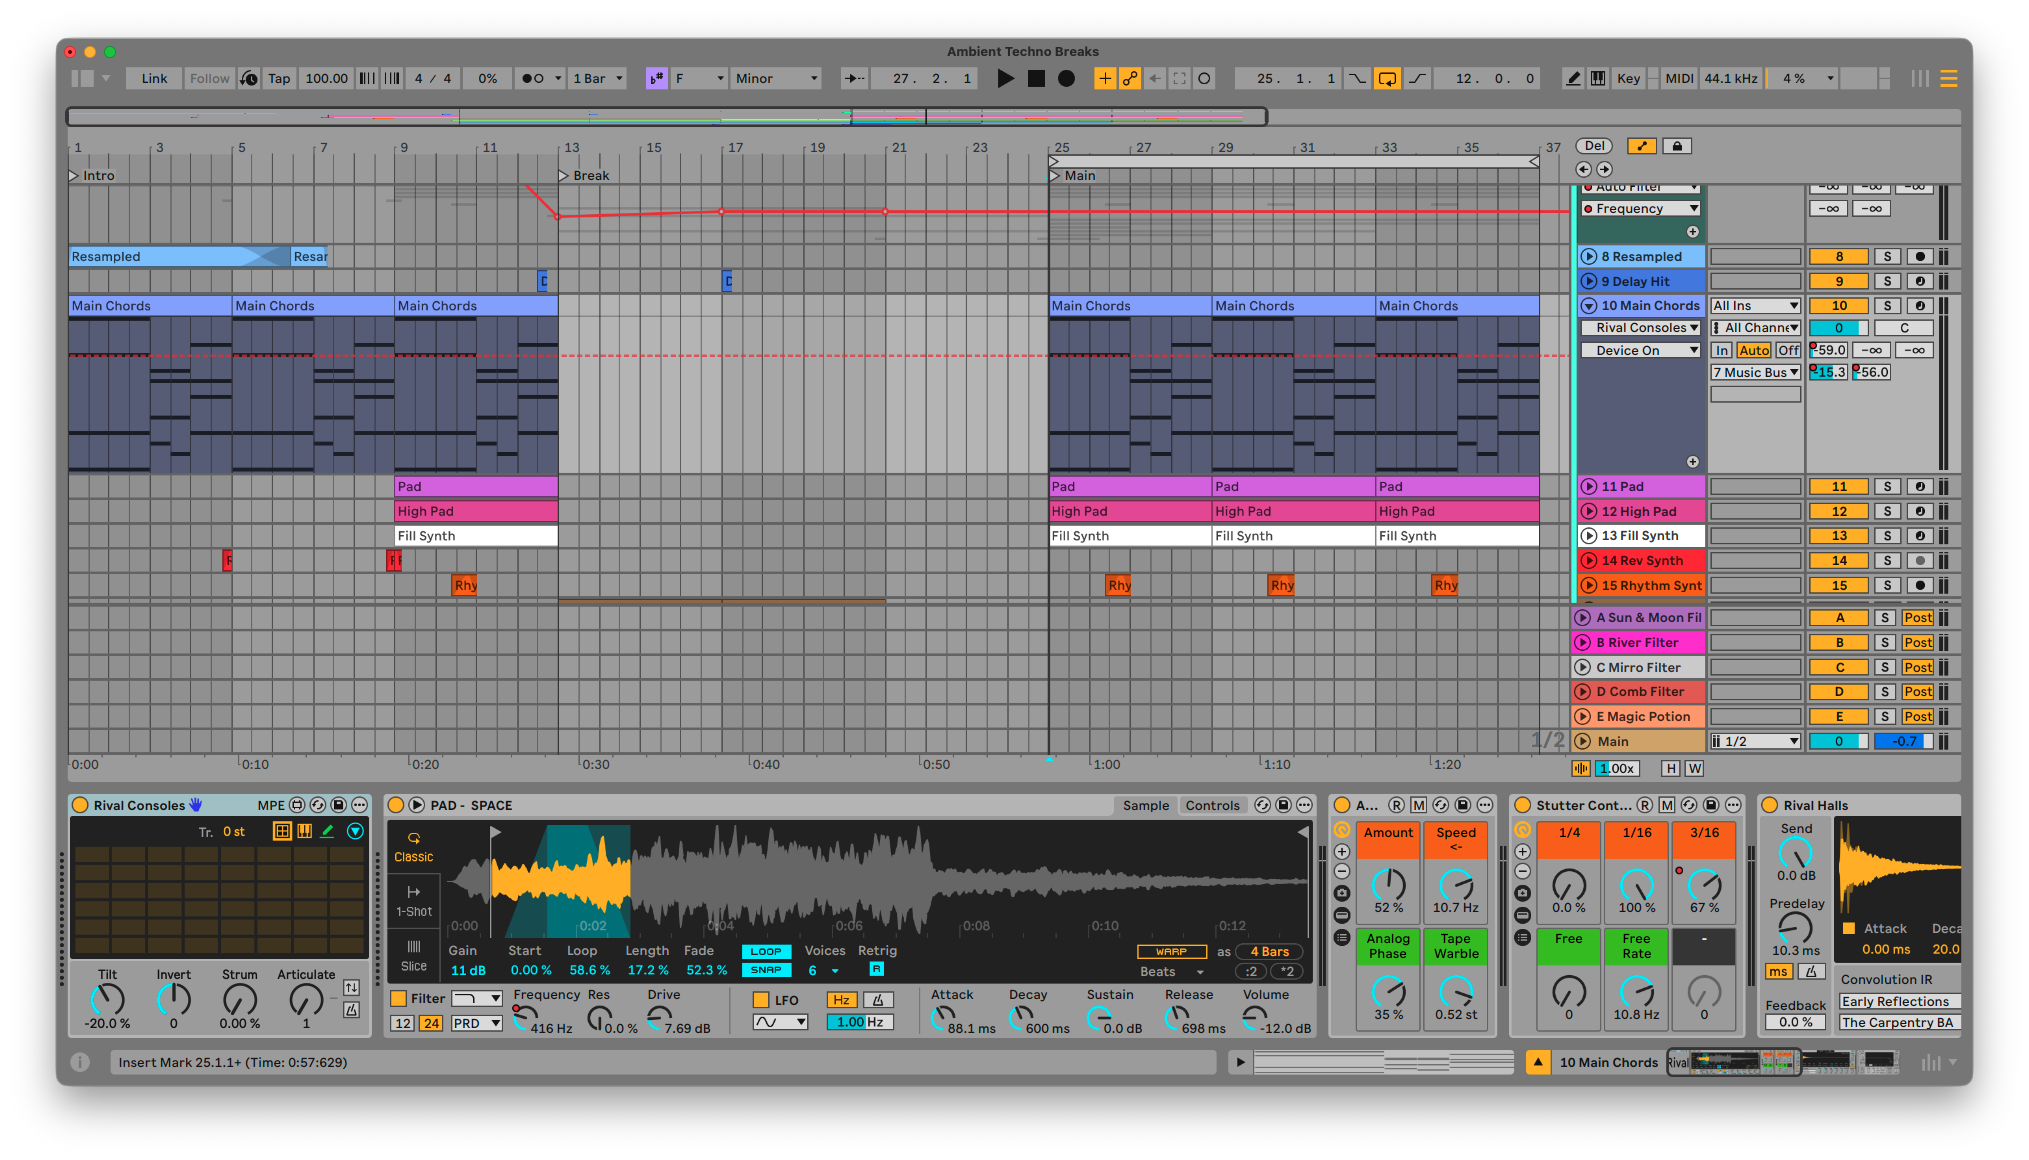
Task: Click the Del locator button
Action: coord(1594,146)
